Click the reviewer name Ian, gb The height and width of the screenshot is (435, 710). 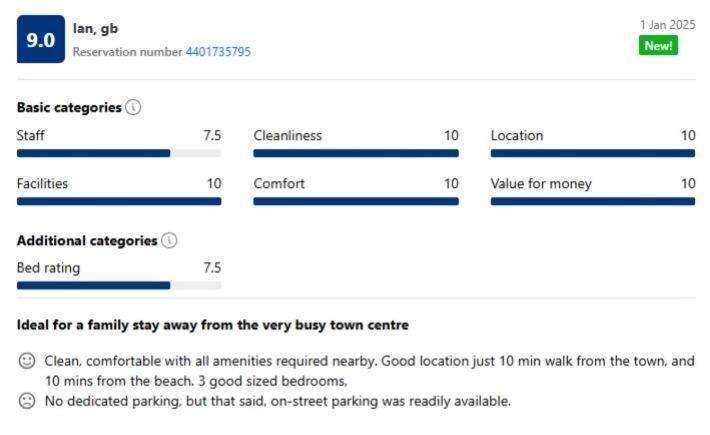click(95, 29)
